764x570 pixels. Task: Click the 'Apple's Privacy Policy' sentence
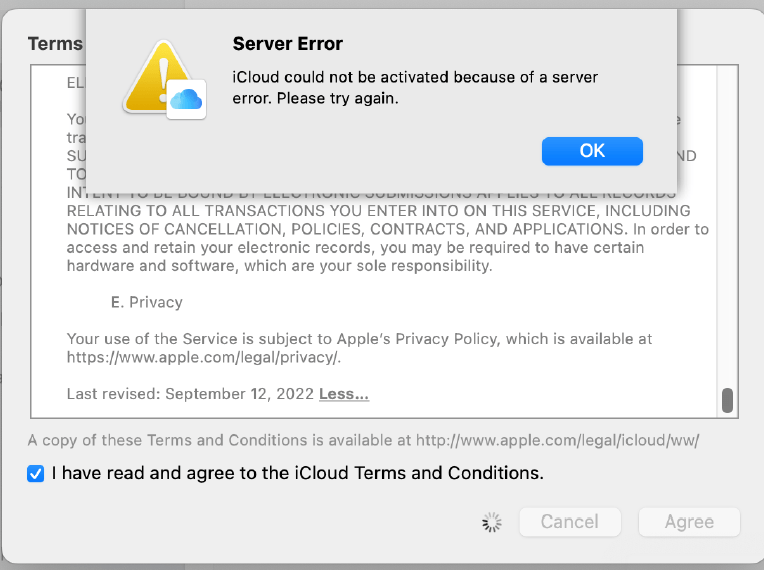click(x=359, y=339)
